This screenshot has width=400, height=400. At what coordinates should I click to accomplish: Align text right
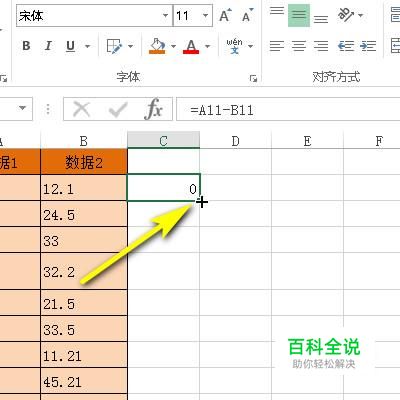coord(321,46)
